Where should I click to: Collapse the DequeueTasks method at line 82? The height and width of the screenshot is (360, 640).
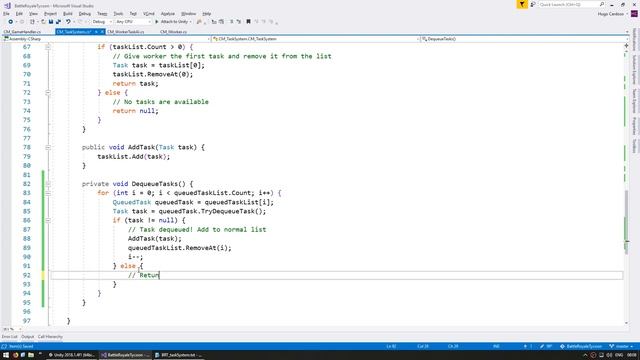[x=48, y=184]
